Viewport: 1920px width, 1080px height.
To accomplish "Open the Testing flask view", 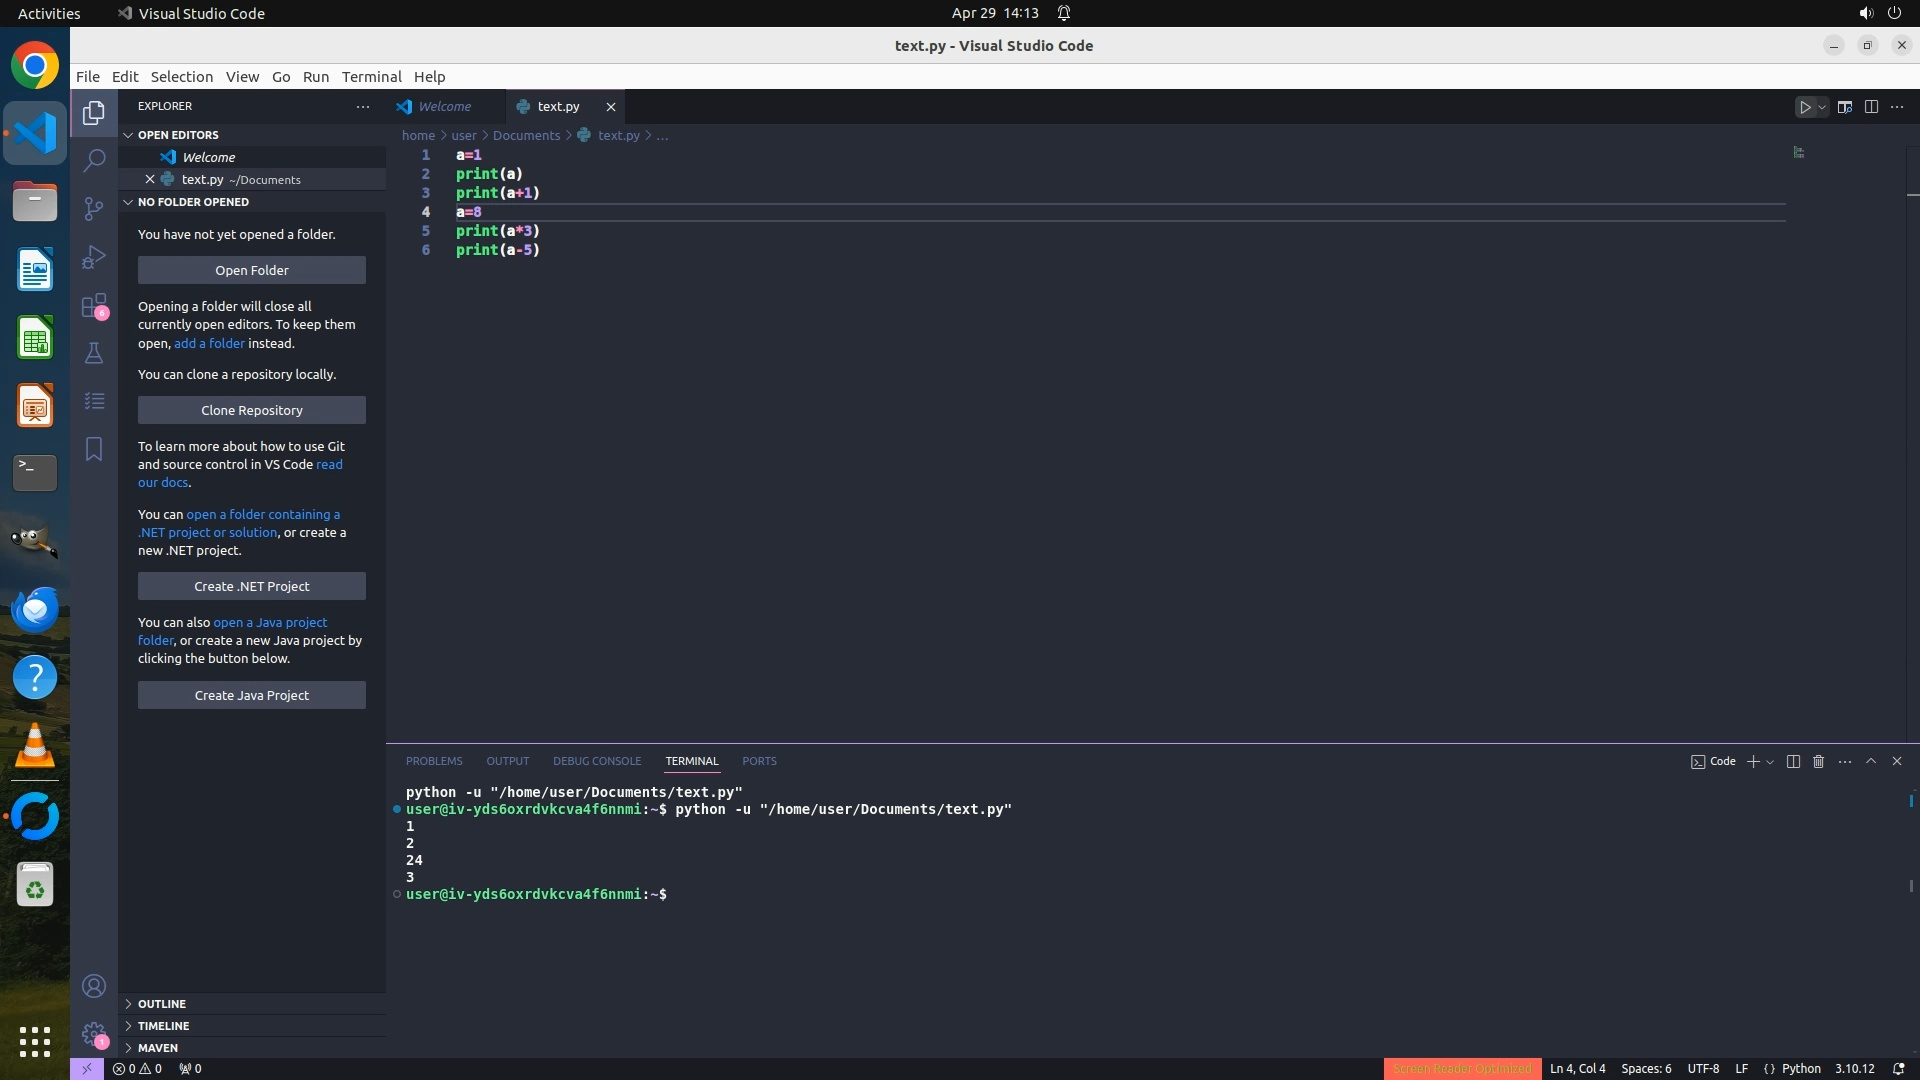I will pyautogui.click(x=94, y=353).
